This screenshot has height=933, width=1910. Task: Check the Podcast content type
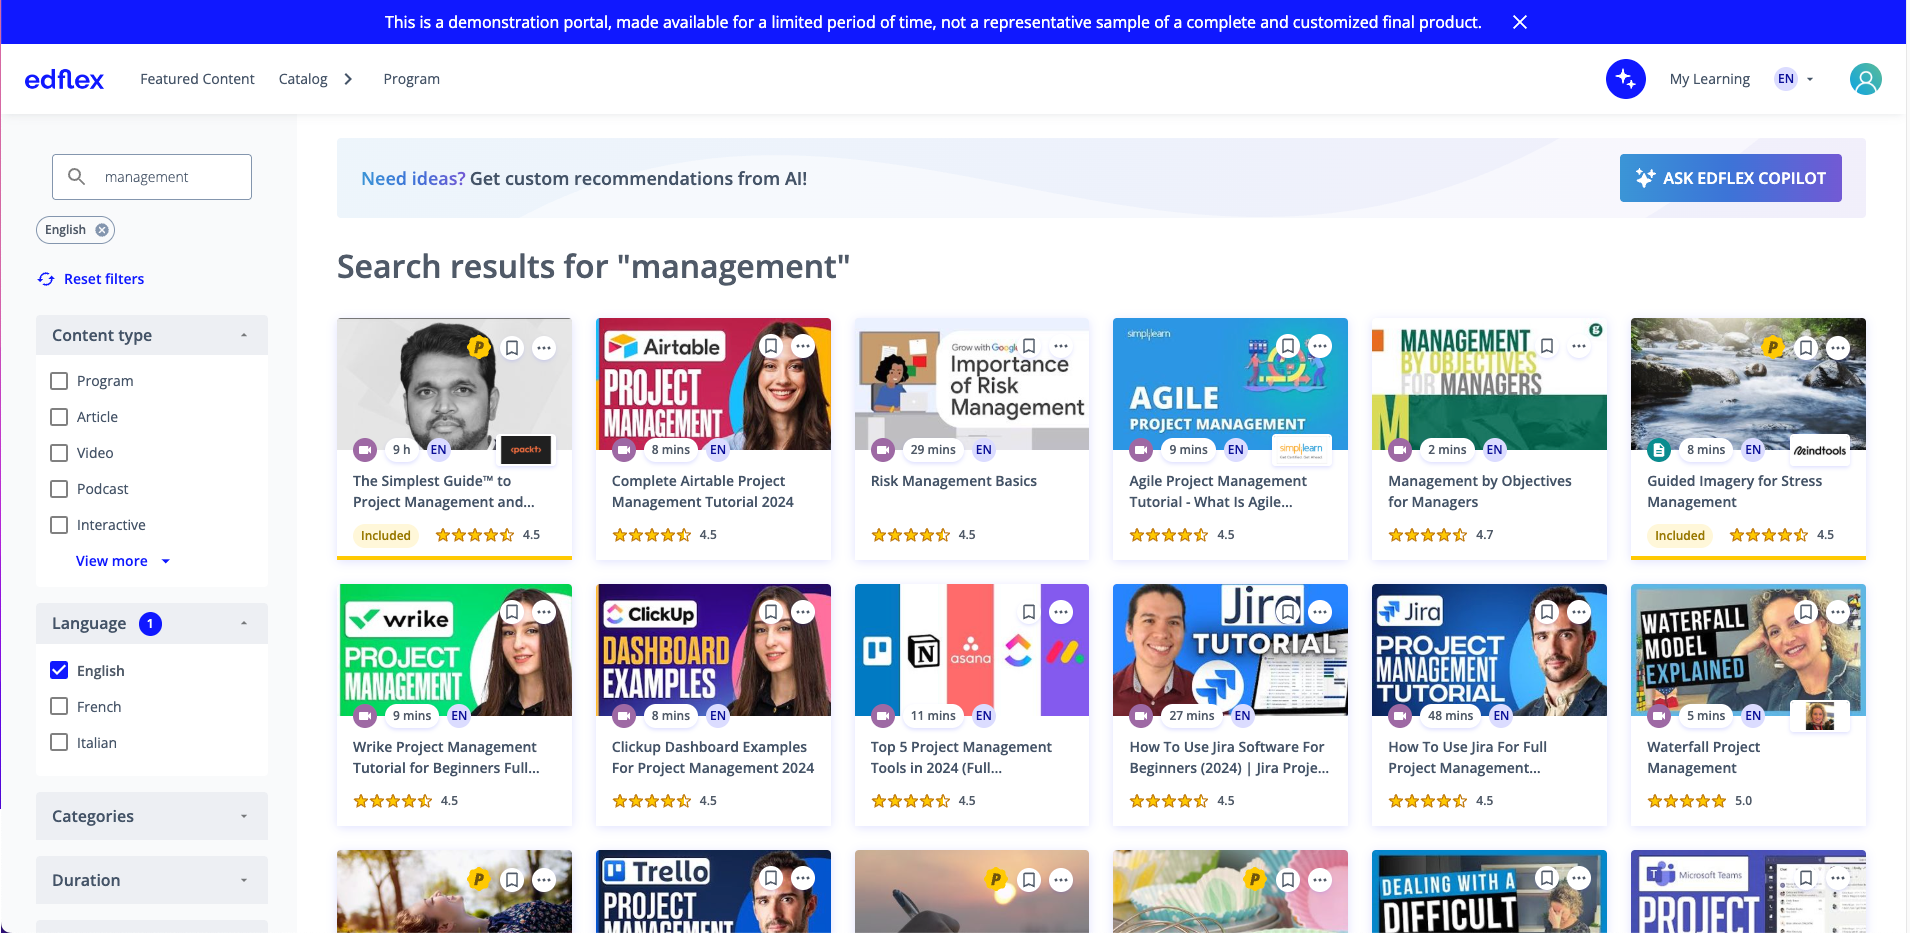click(59, 489)
